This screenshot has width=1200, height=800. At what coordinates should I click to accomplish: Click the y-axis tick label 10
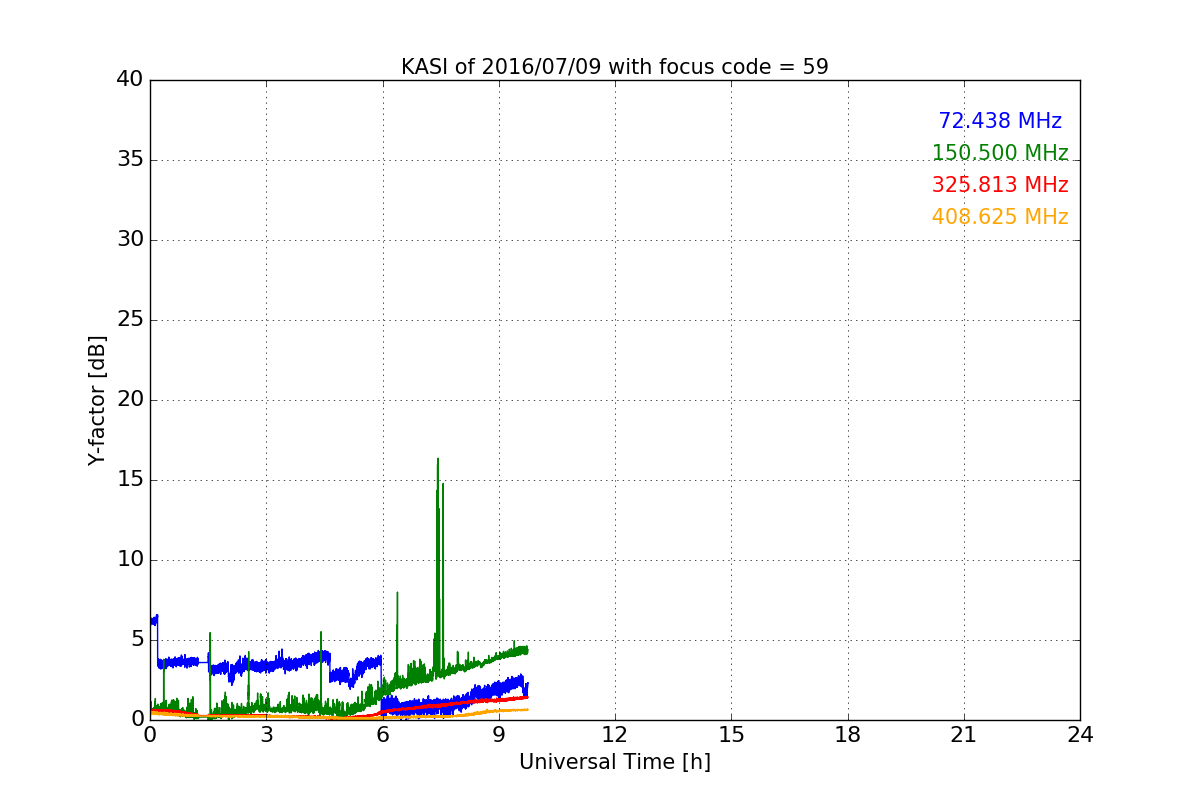point(130,560)
